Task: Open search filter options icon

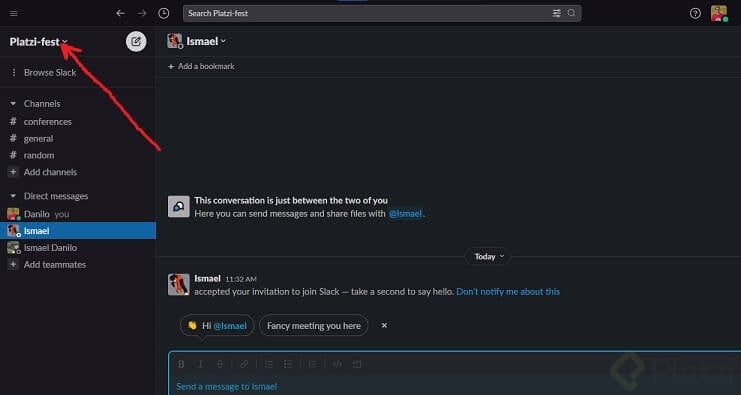Action: point(557,13)
